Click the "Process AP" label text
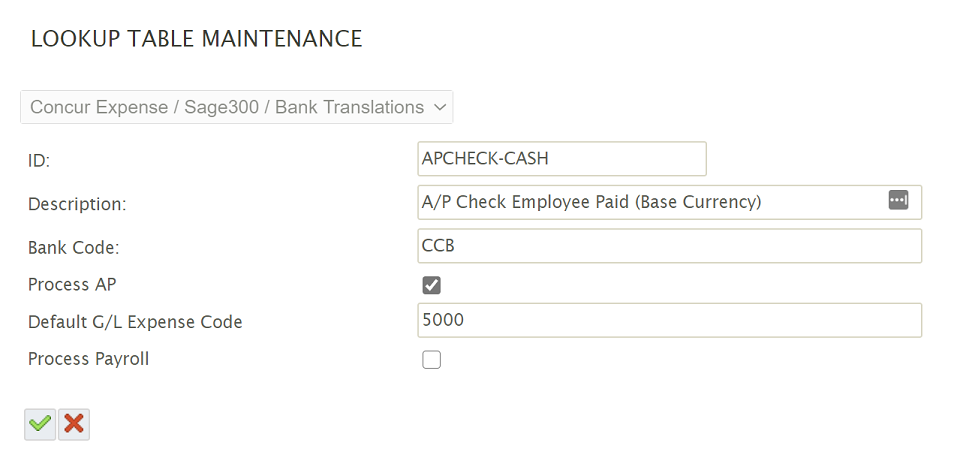This screenshot has width=960, height=467. point(72,285)
